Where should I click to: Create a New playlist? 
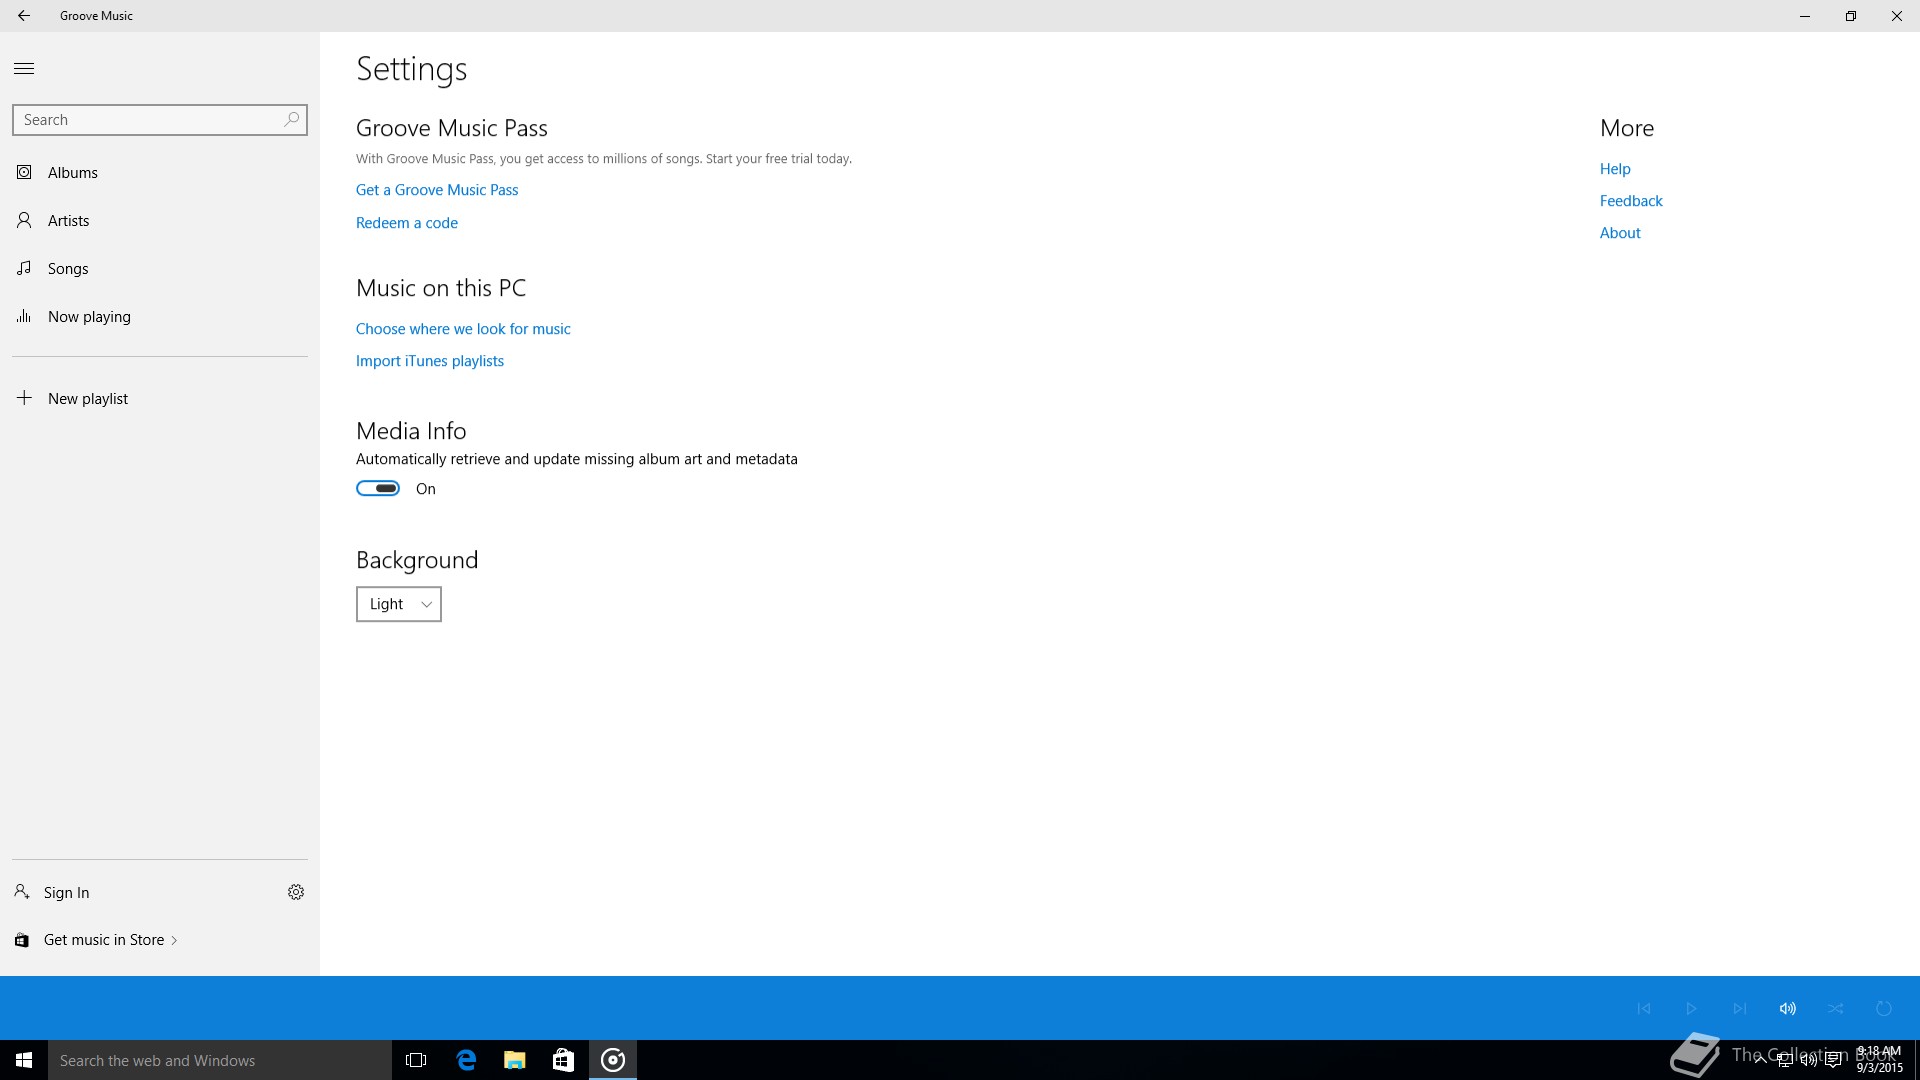tap(160, 398)
